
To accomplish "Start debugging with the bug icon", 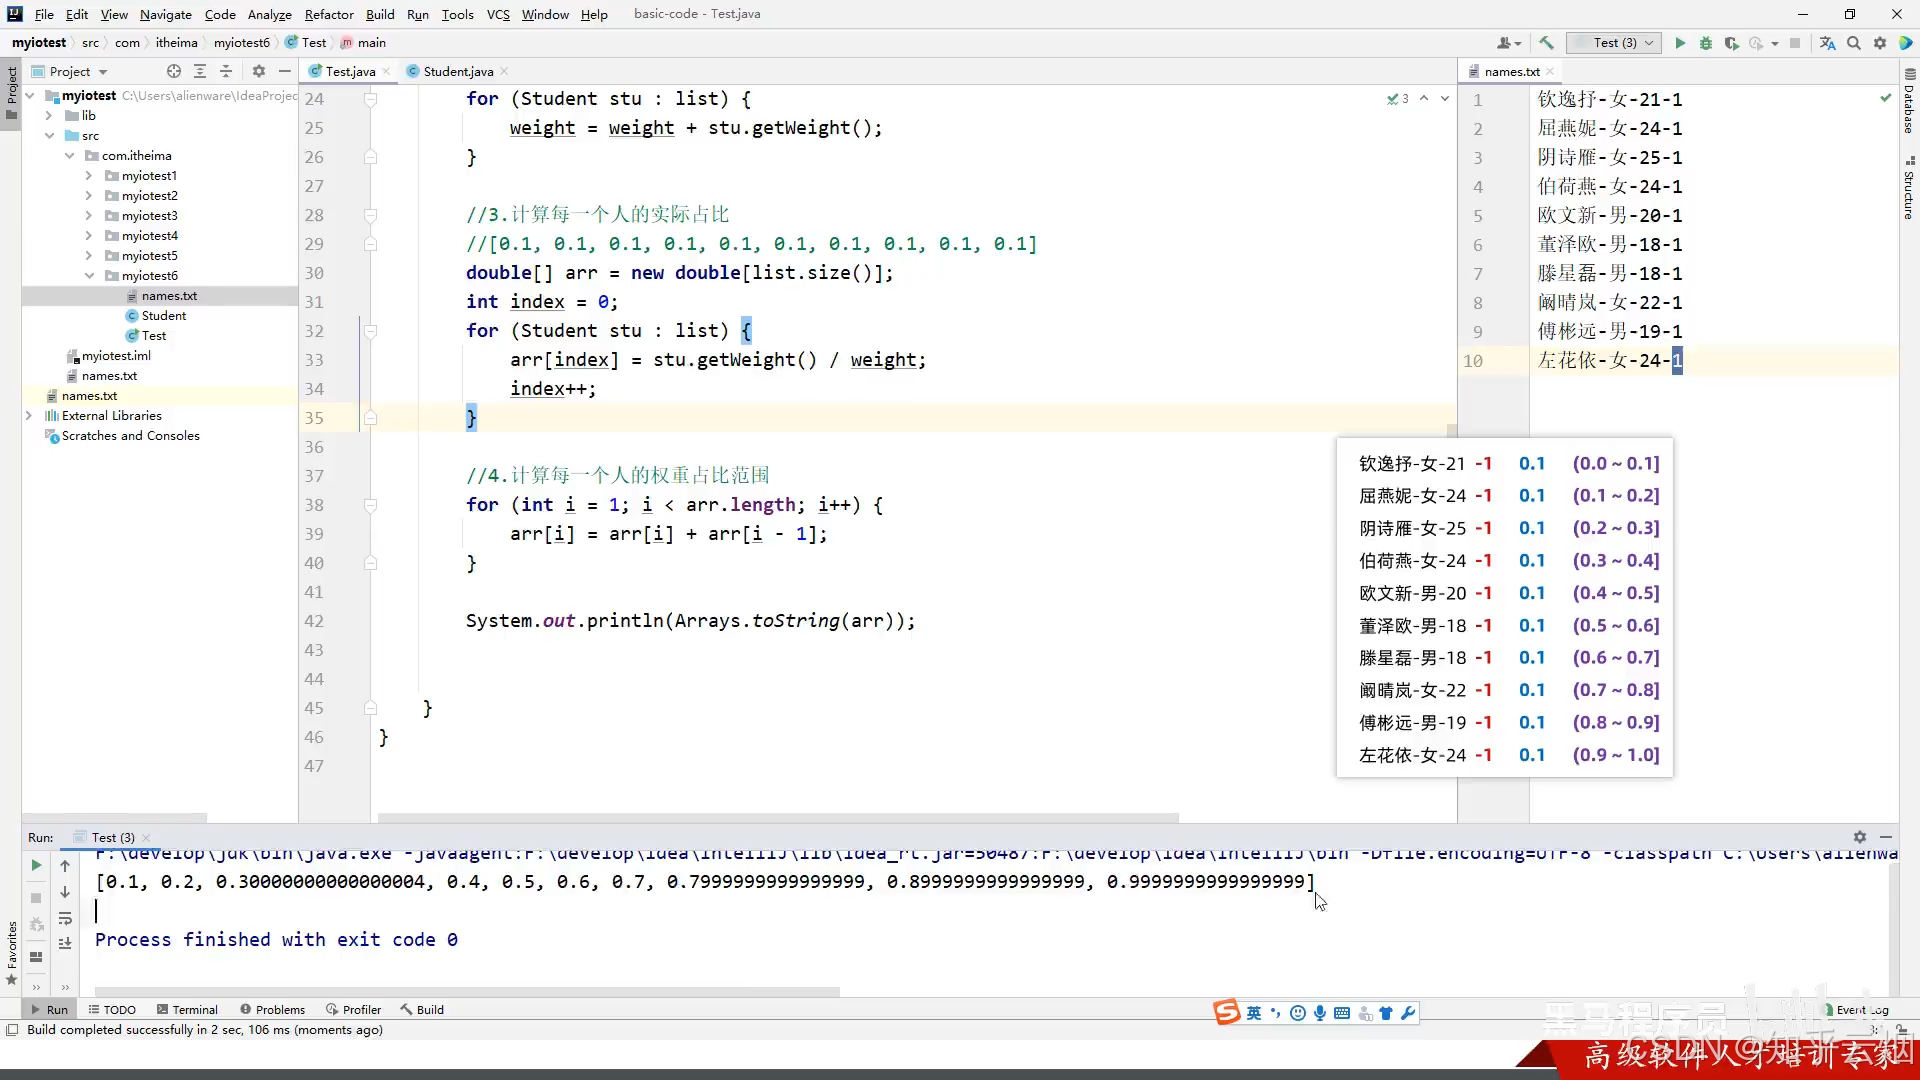I will click(x=1706, y=43).
